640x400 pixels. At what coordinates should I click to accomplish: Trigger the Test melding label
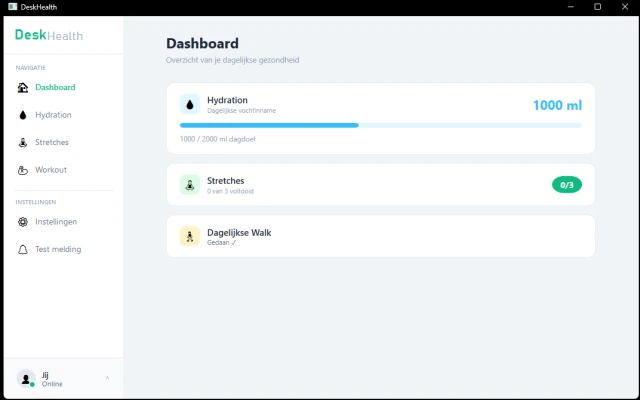(58, 249)
